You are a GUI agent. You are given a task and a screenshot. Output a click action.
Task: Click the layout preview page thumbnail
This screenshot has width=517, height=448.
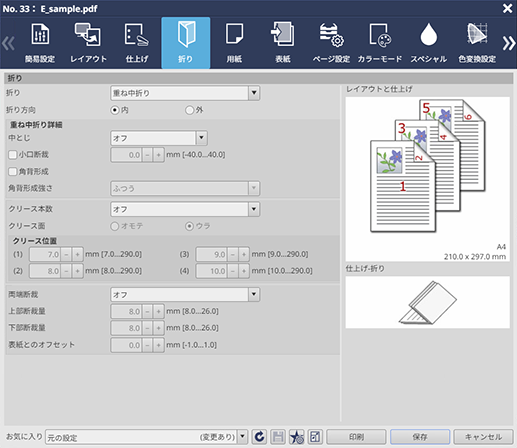pos(428,179)
